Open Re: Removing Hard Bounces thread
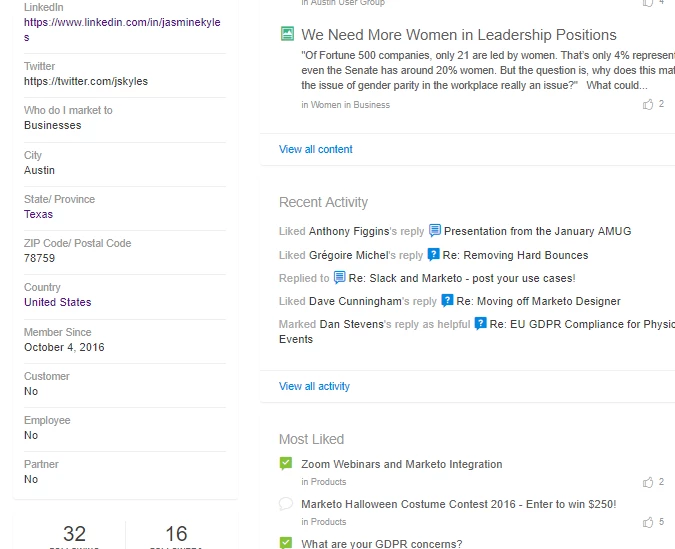The height and width of the screenshot is (549, 675). pyautogui.click(x=515, y=255)
